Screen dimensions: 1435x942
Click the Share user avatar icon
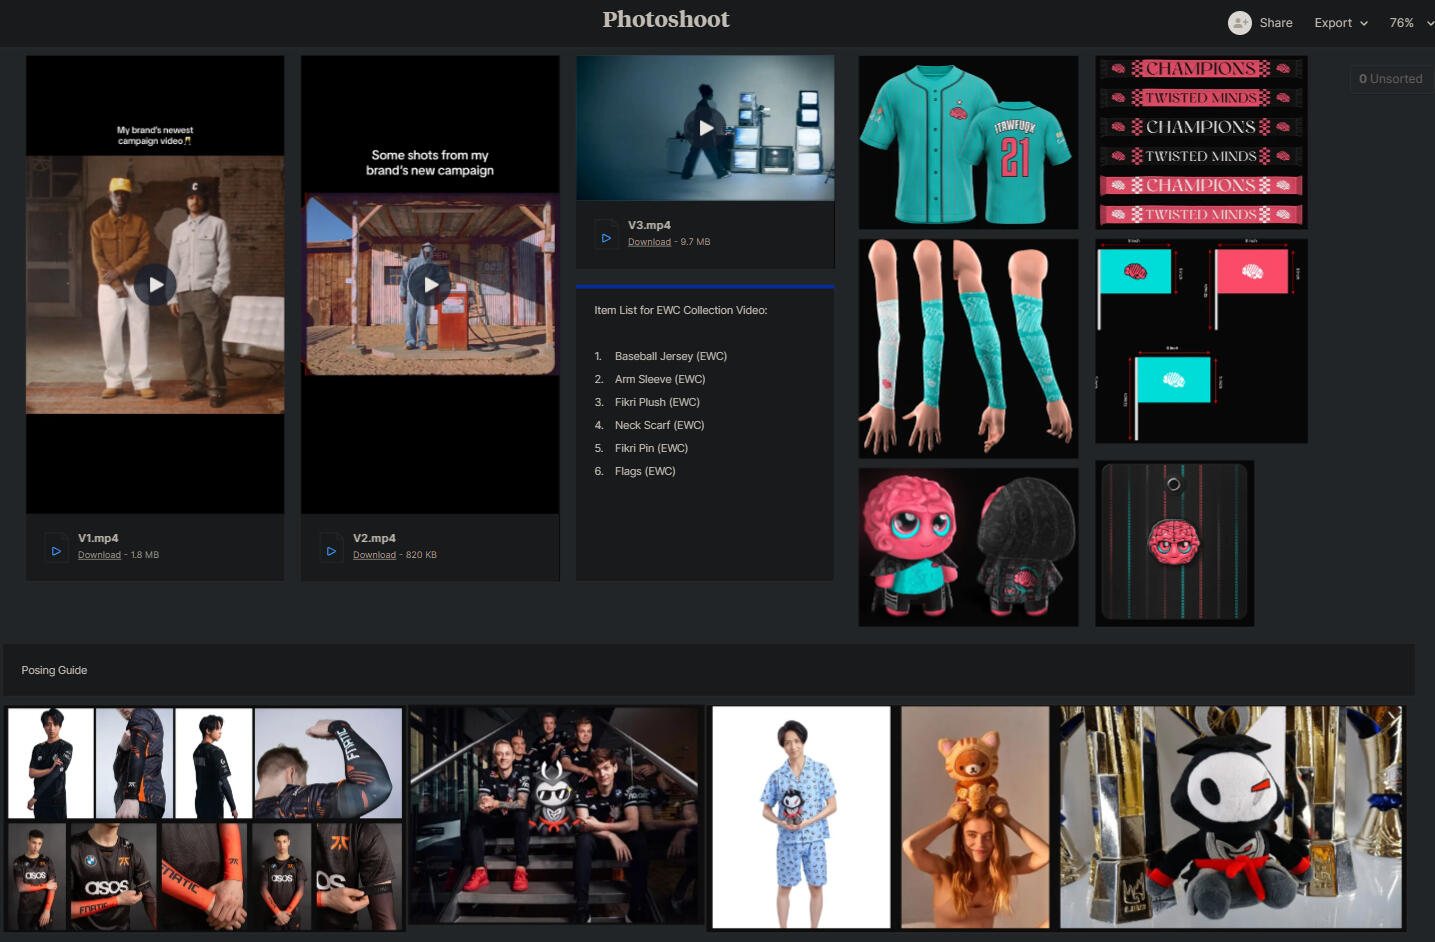point(1239,23)
